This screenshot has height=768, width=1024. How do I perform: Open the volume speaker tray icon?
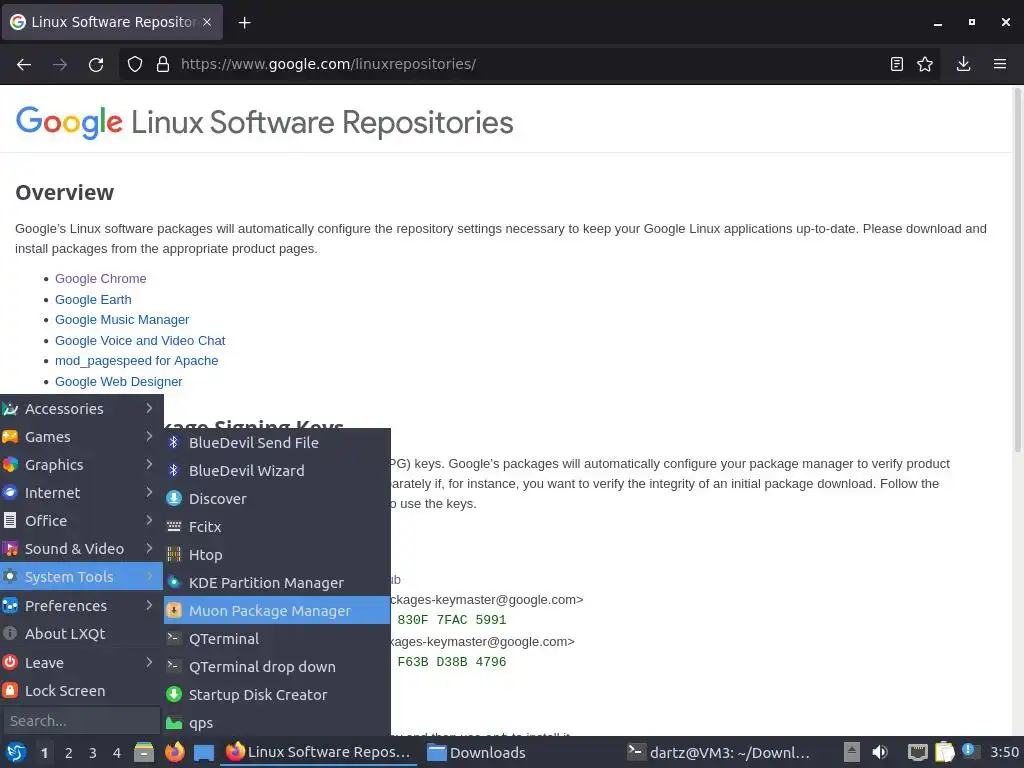coord(880,752)
